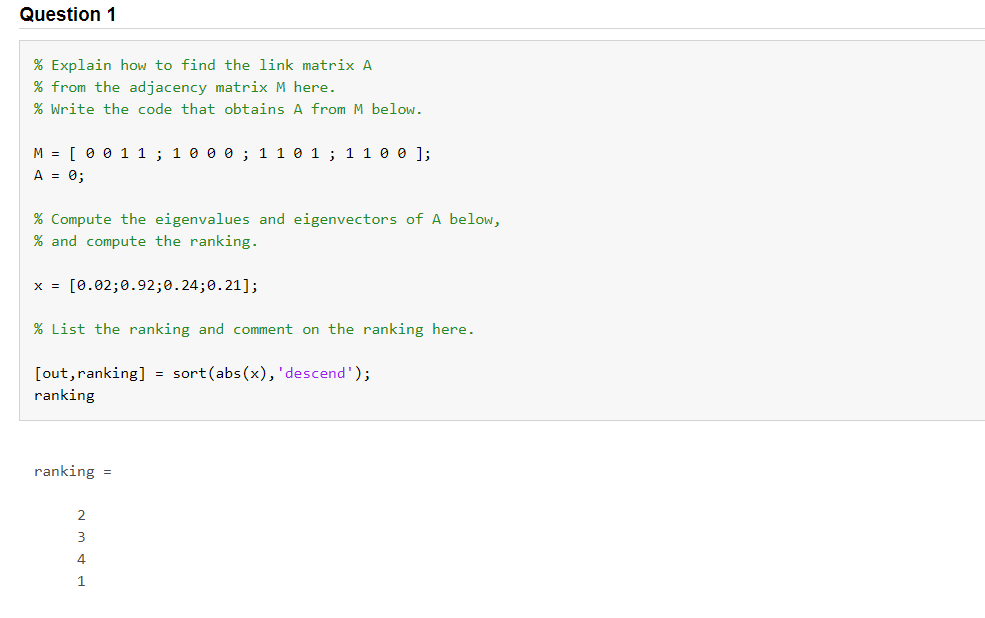Click the comment line '% Explain how to find the link matrix A'
This screenshot has width=985, height=618.
tap(203, 65)
